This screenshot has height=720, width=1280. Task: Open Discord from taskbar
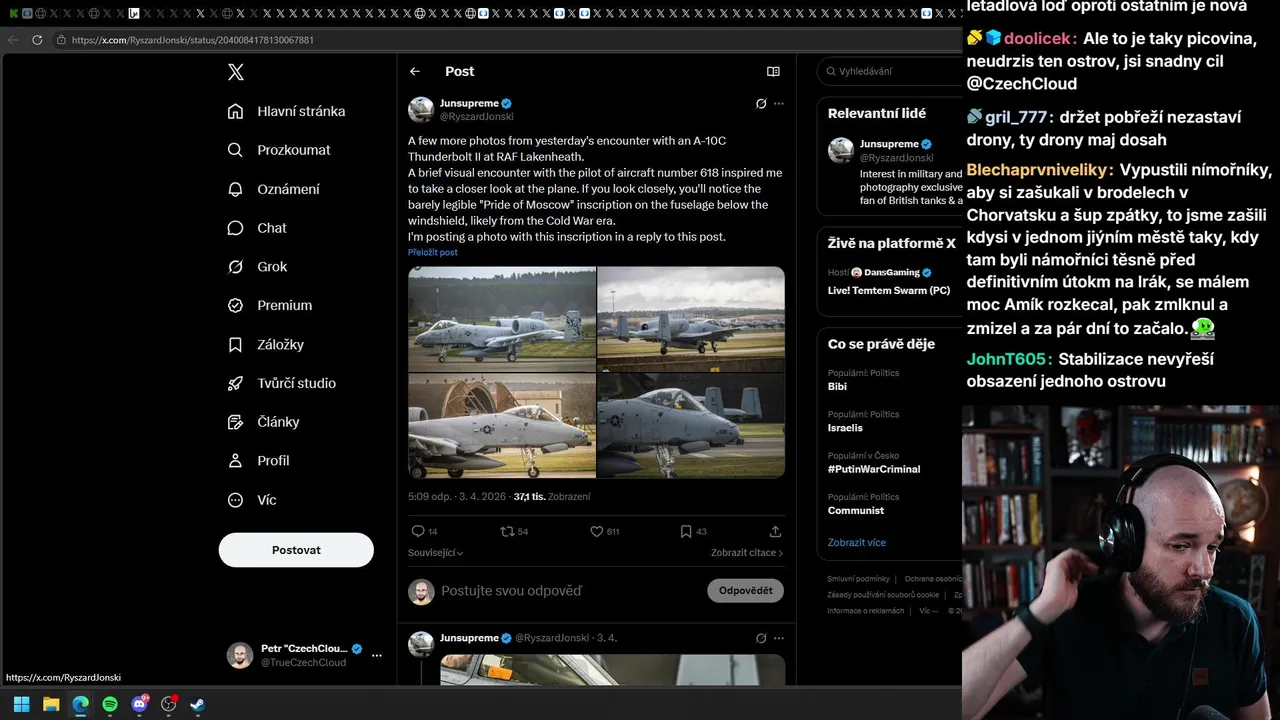(x=140, y=704)
